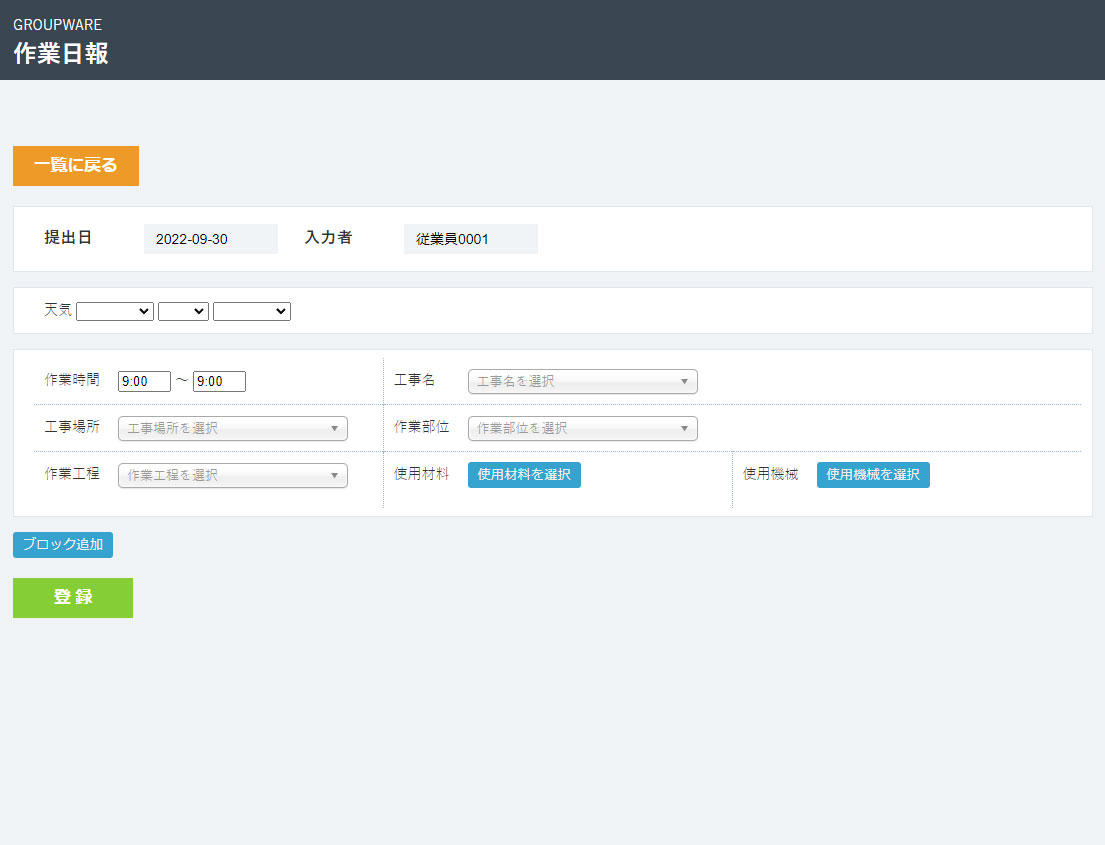Open the 工事名を選択 dropdown
Image resolution: width=1105 pixels, height=845 pixels.
pos(582,382)
